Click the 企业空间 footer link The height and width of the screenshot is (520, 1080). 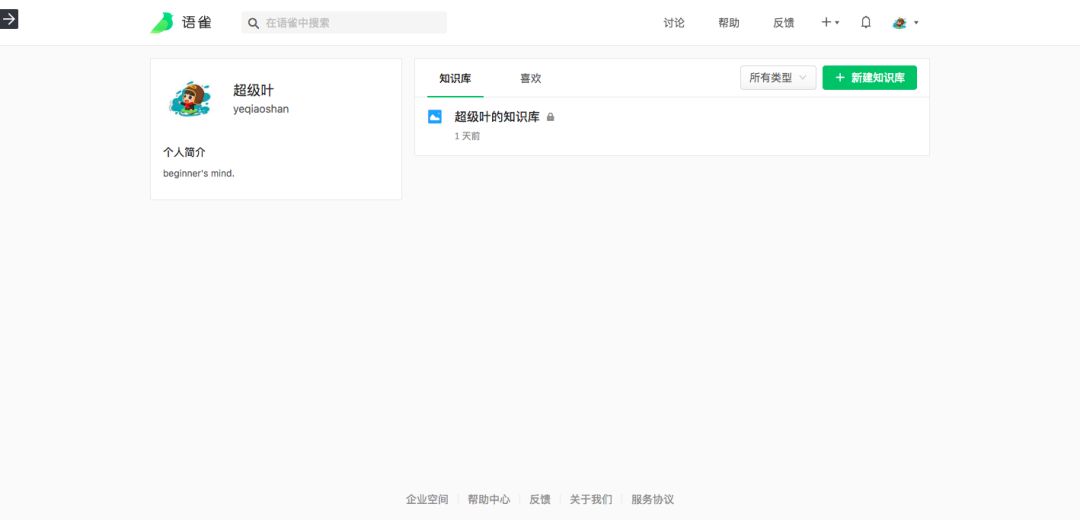[x=427, y=499]
